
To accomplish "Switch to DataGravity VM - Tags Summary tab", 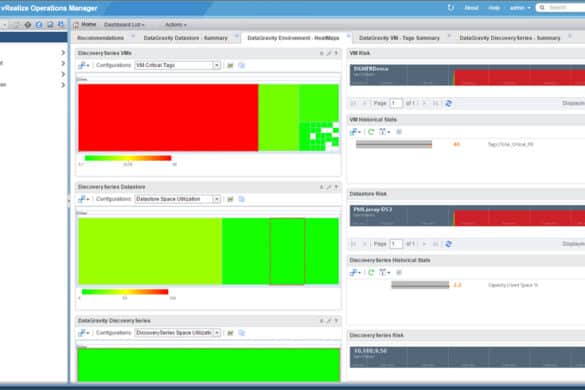I will (x=399, y=38).
